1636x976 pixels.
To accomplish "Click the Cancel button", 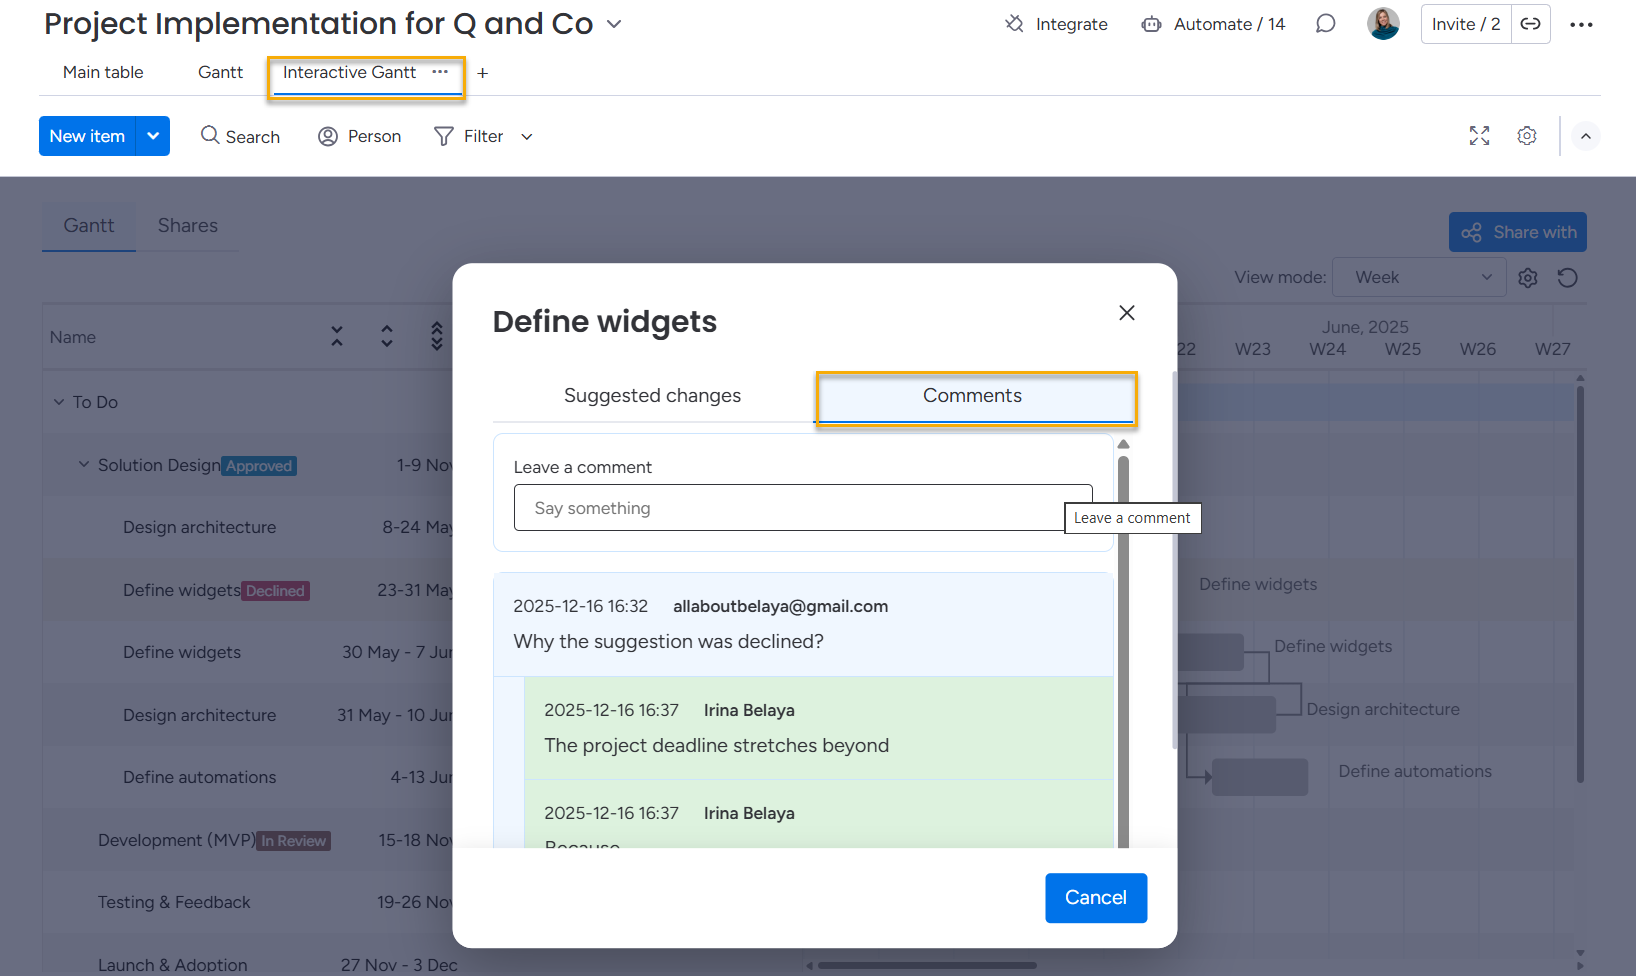I will [1095, 898].
